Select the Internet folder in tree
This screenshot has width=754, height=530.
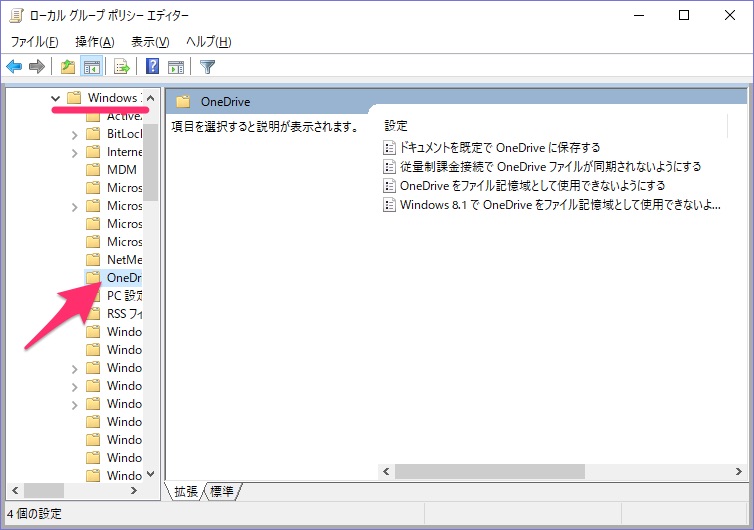114,152
